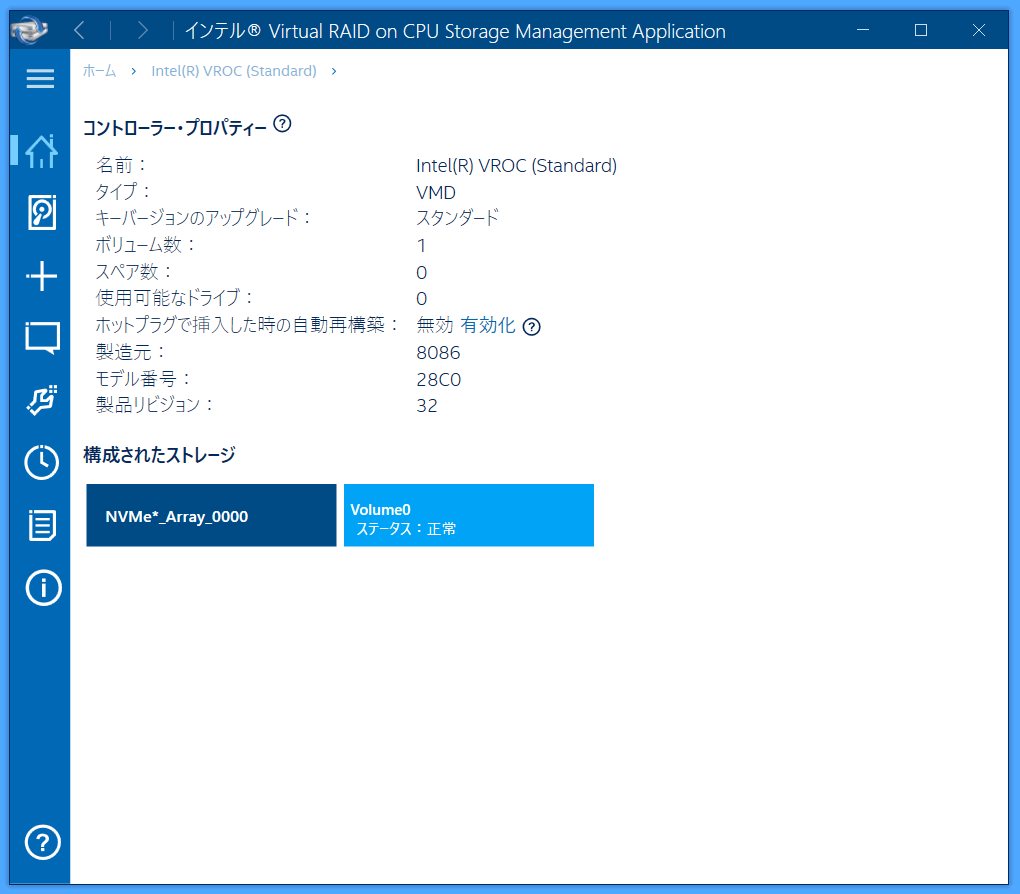
Task: Click product revision value 32
Action: click(427, 406)
